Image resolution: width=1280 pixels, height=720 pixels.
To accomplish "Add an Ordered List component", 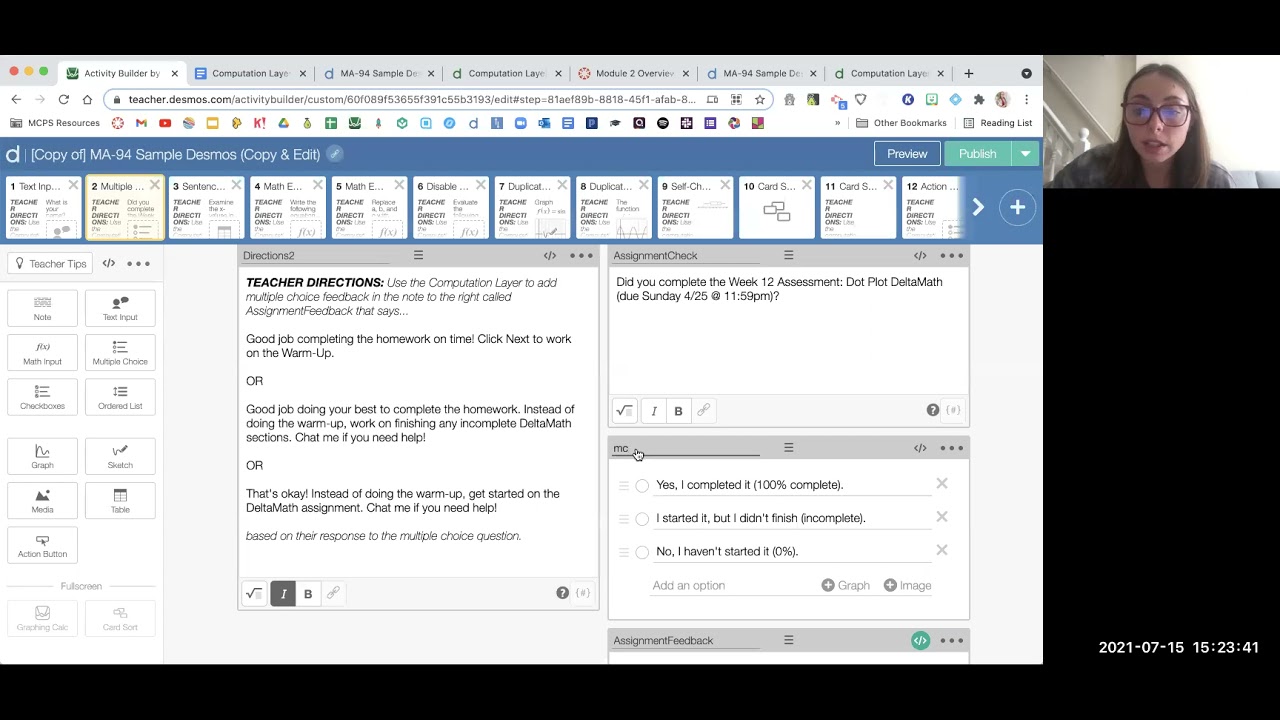I will pos(120,397).
